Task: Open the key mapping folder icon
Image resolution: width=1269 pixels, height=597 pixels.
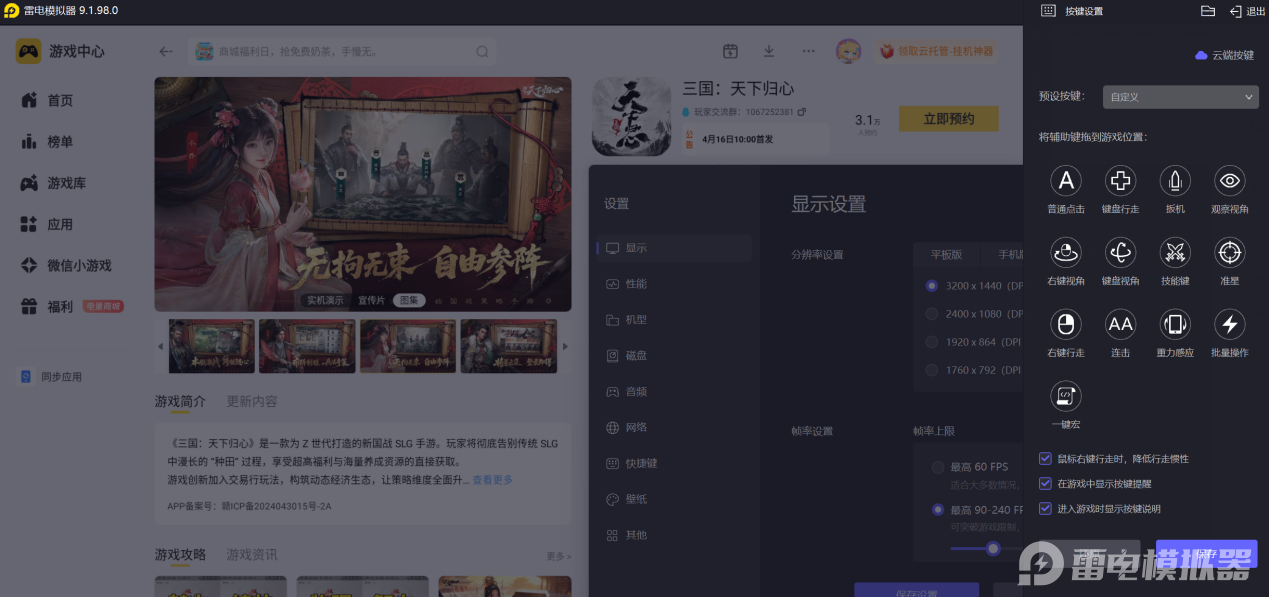Action: point(1207,11)
